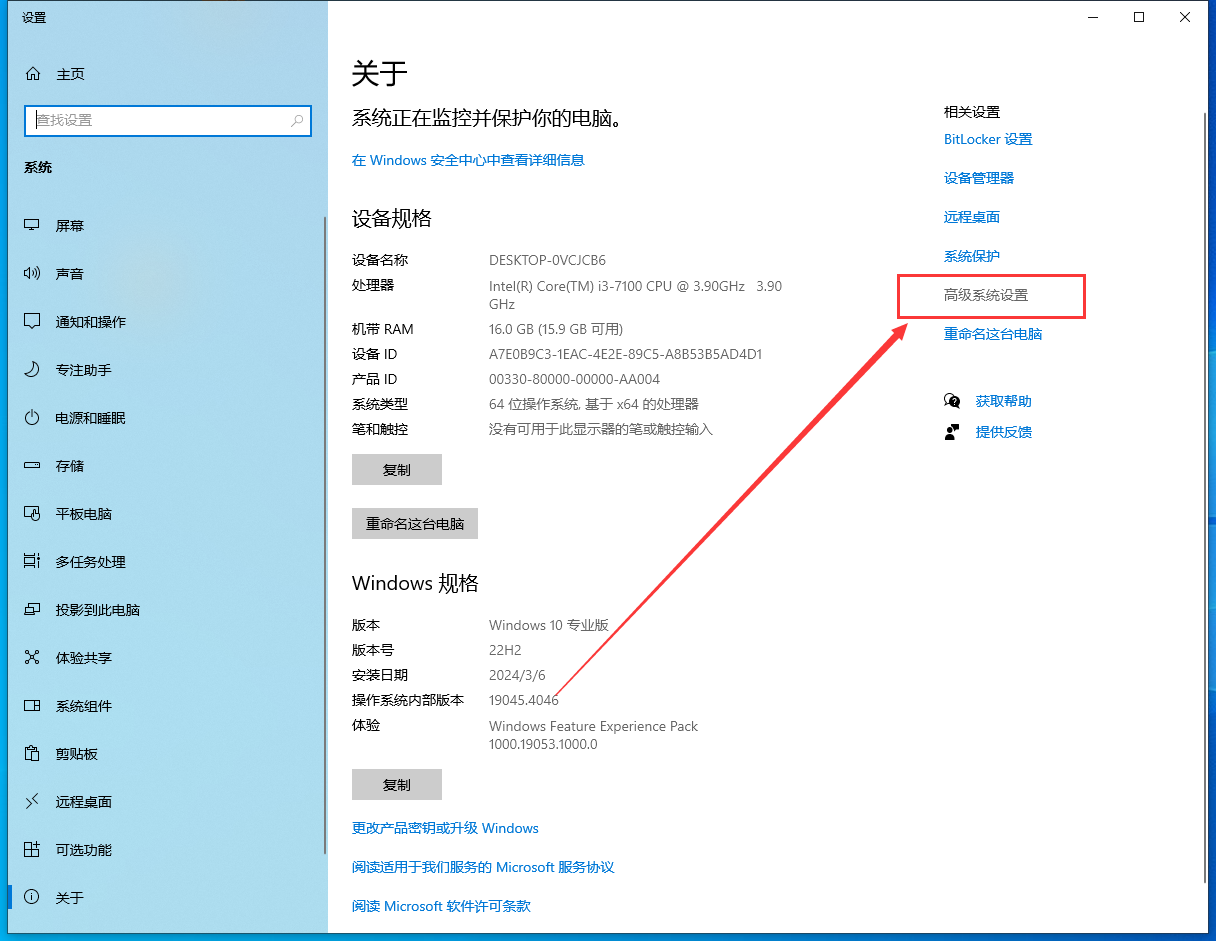Click the 多任务处理 multitasking icon
This screenshot has height=941, width=1216.
pos(32,562)
